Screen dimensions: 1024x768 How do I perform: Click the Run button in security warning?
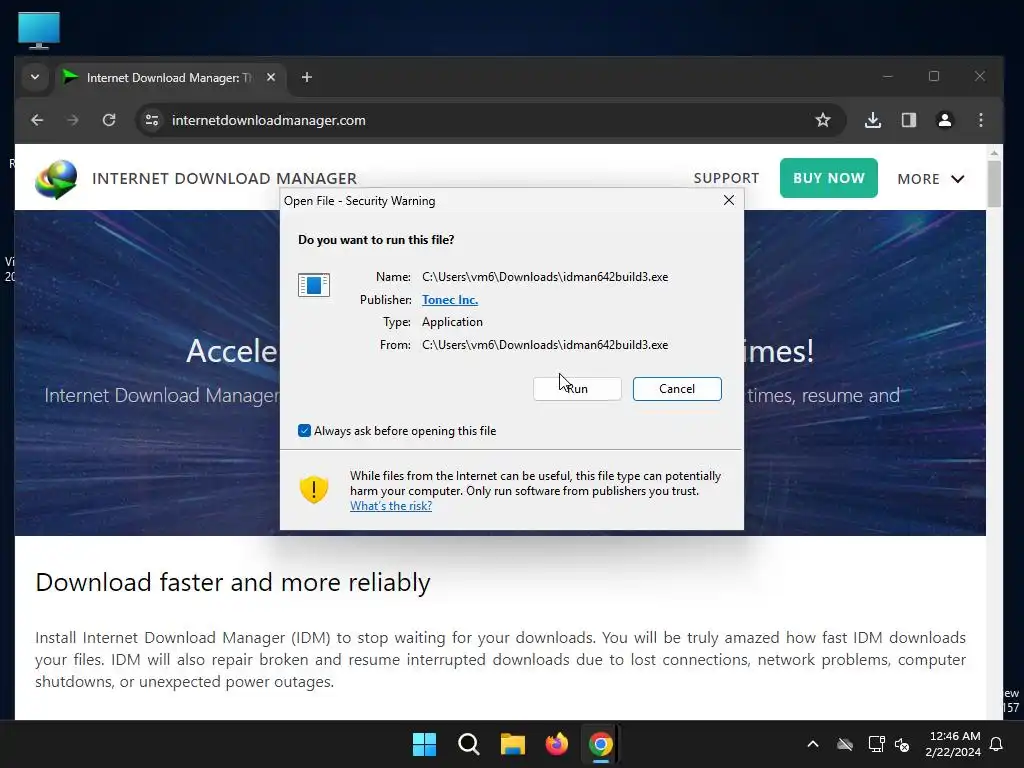(577, 389)
